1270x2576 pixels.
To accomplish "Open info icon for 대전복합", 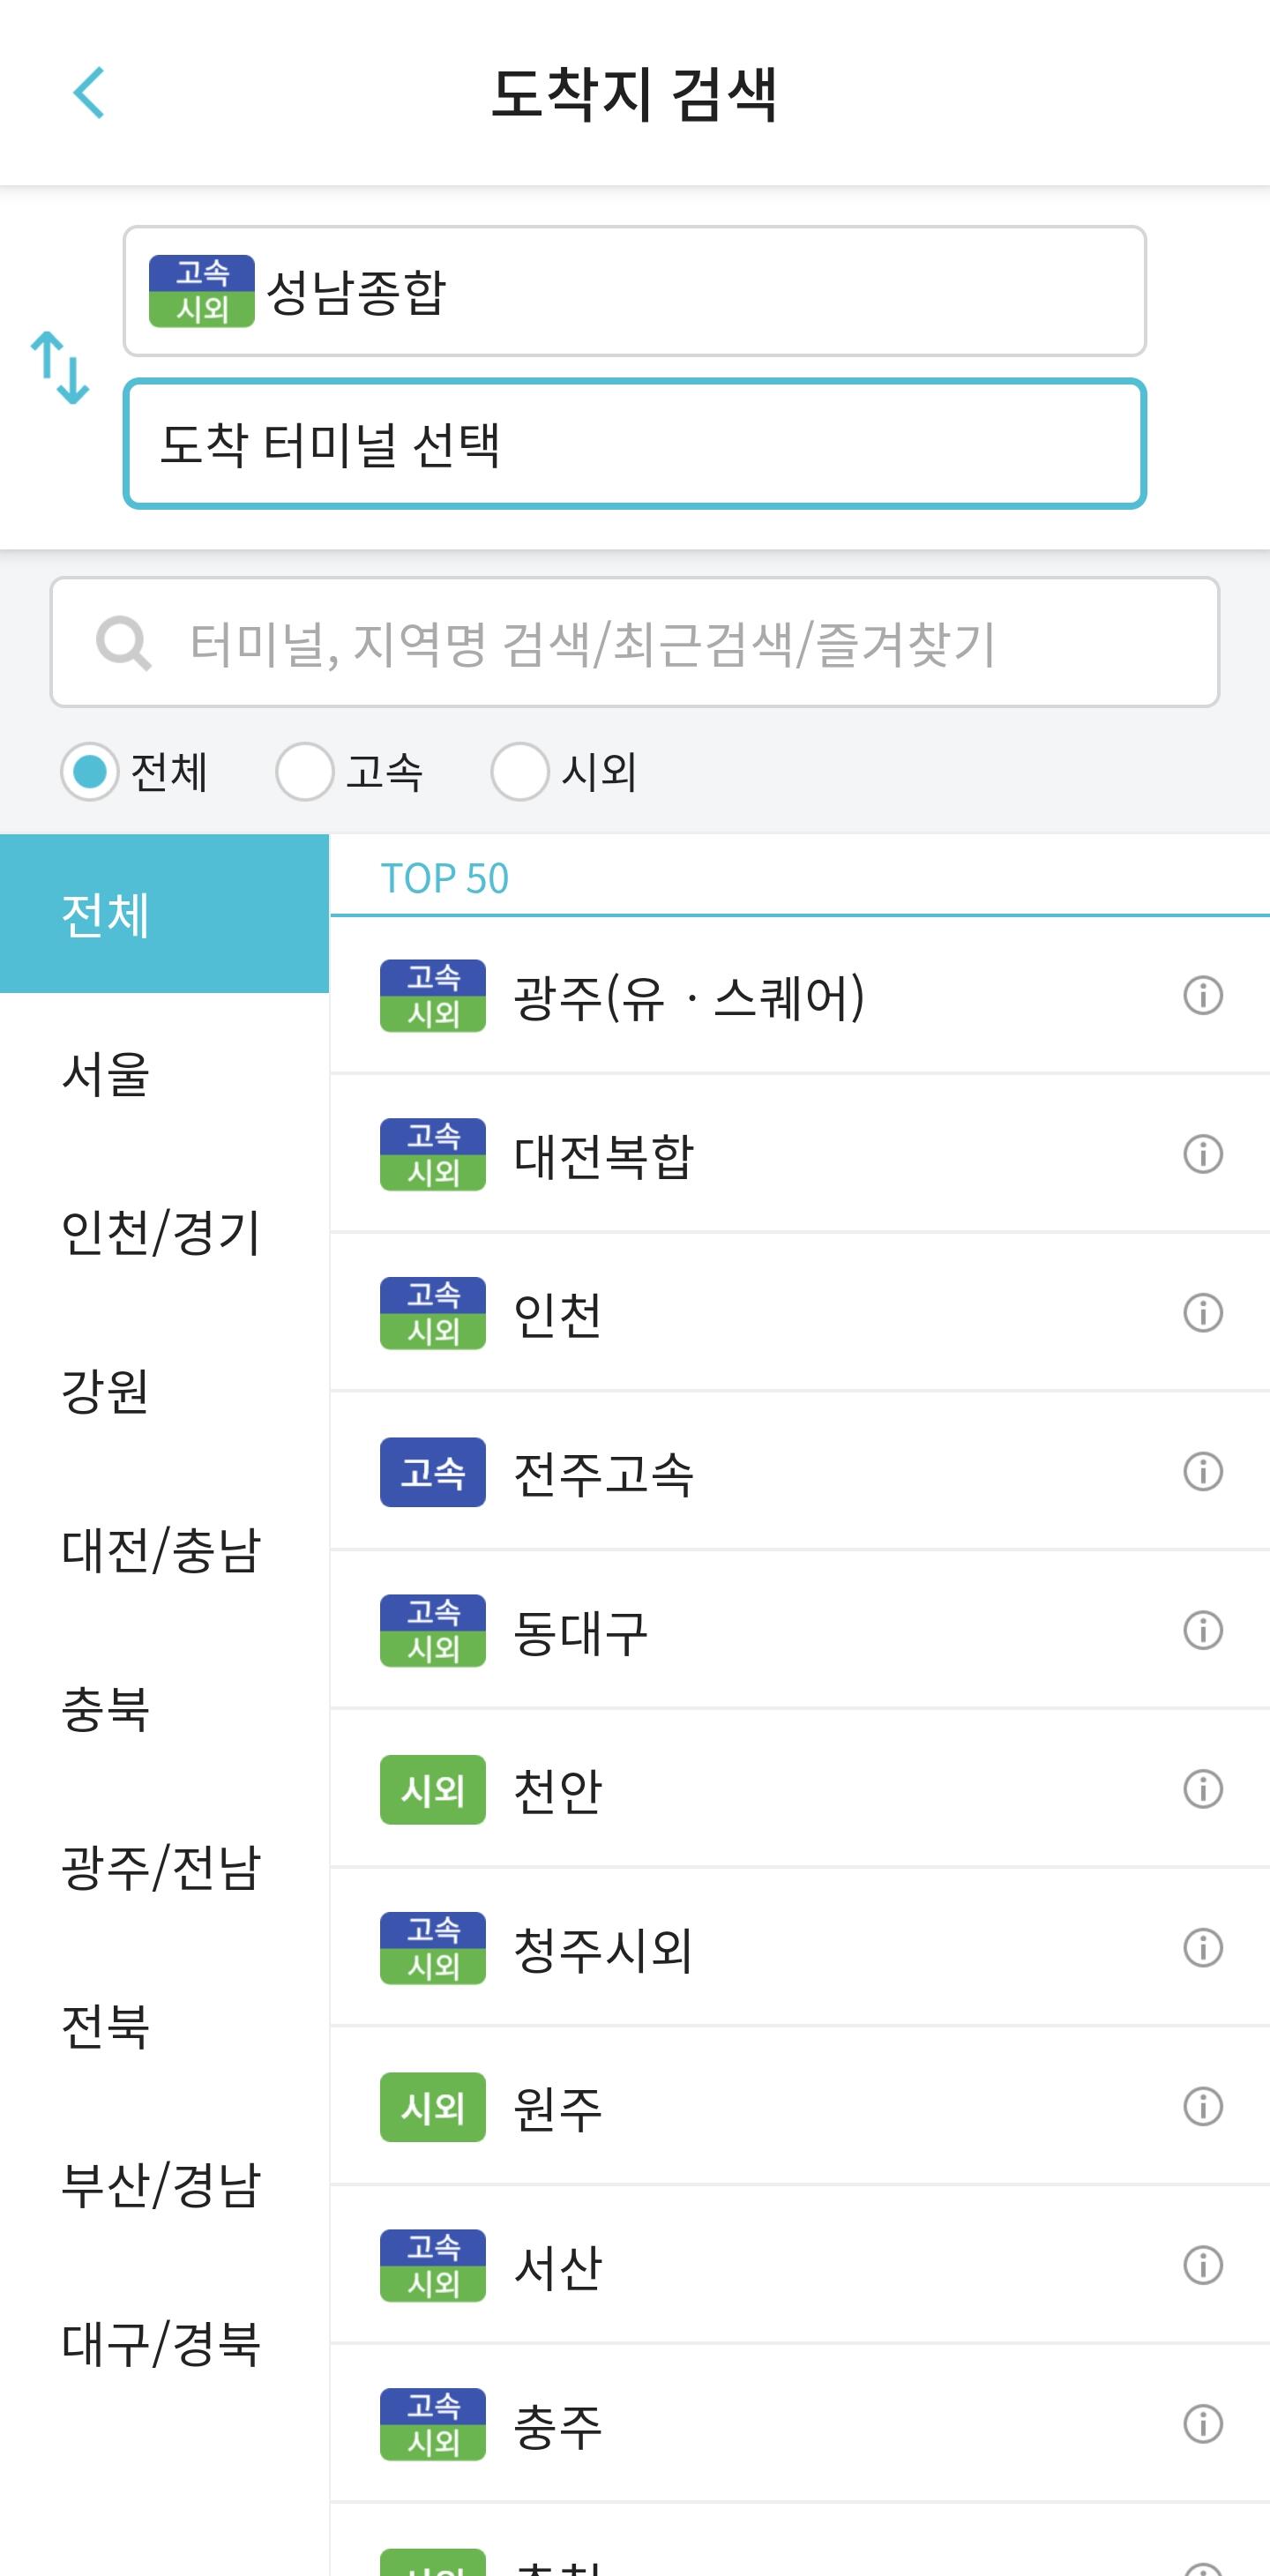I will (1202, 1154).
